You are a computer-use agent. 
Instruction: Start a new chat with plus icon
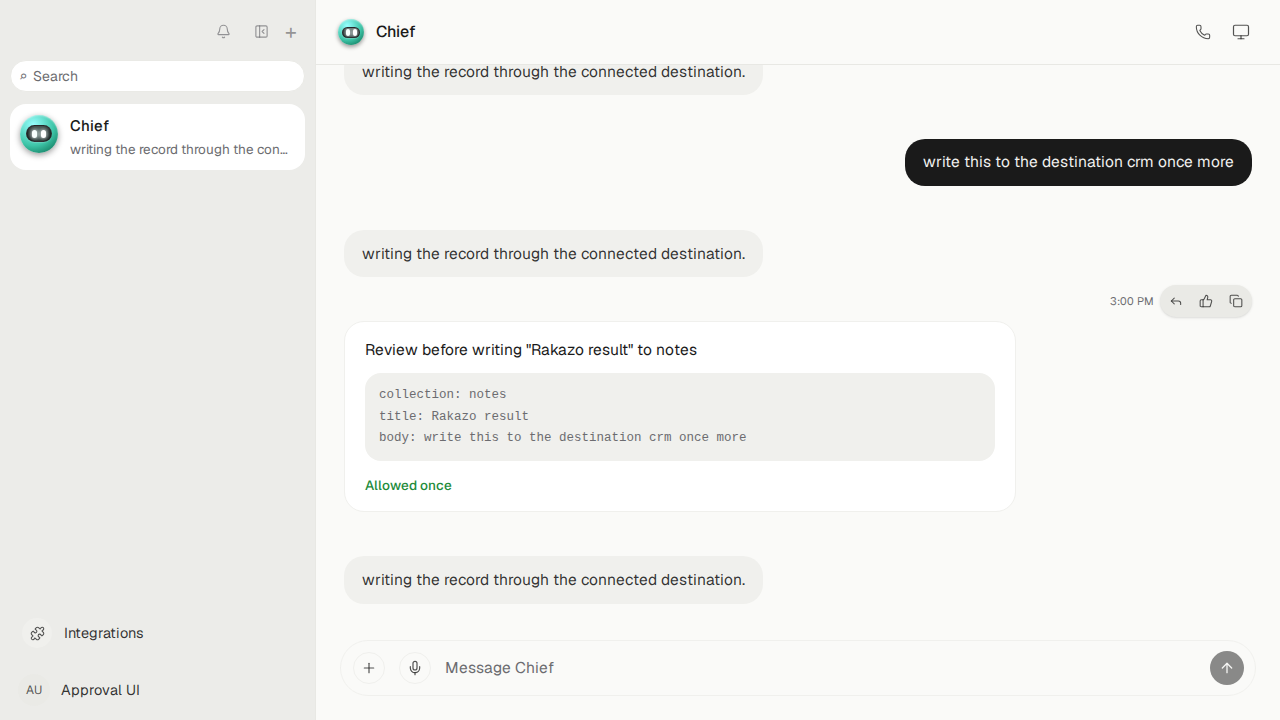[x=291, y=32]
